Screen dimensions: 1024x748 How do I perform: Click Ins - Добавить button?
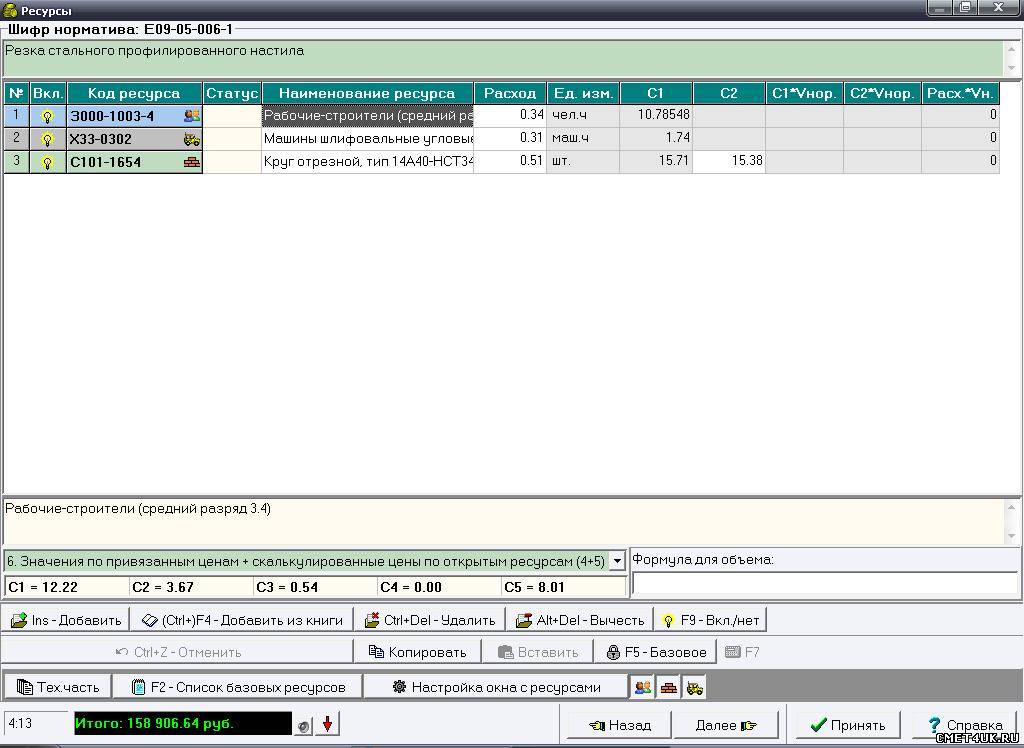pyautogui.click(x=66, y=620)
